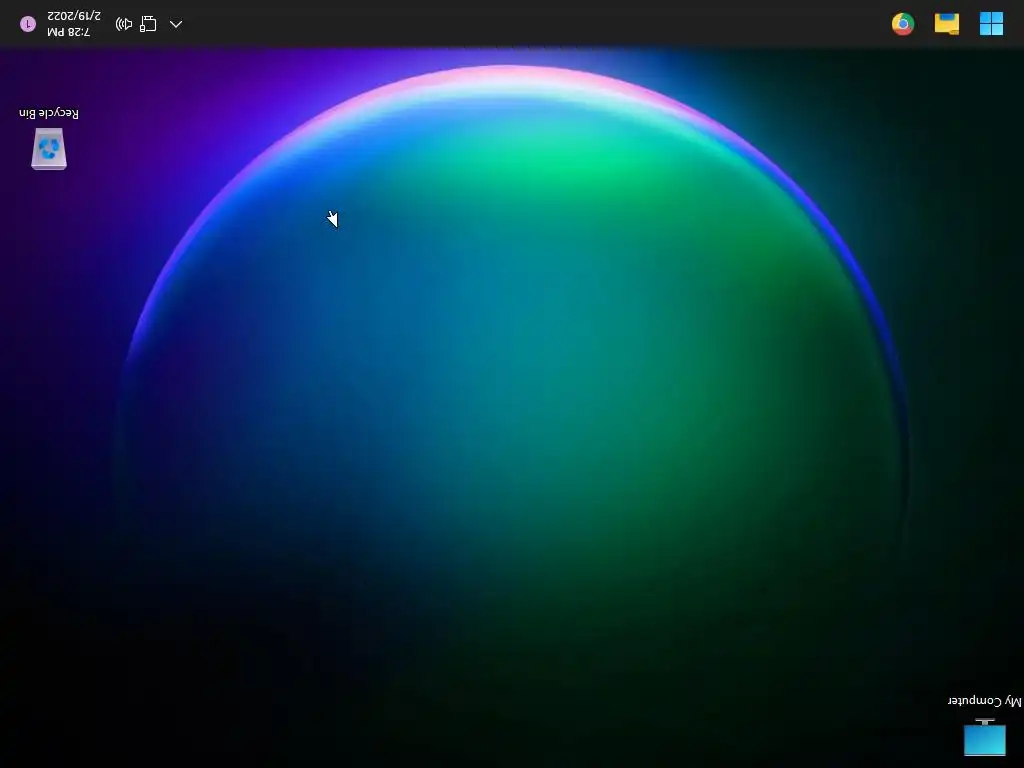Screen dimensions: 1024x768
Task: Click the Recycle Bin label text
Action: [49, 113]
